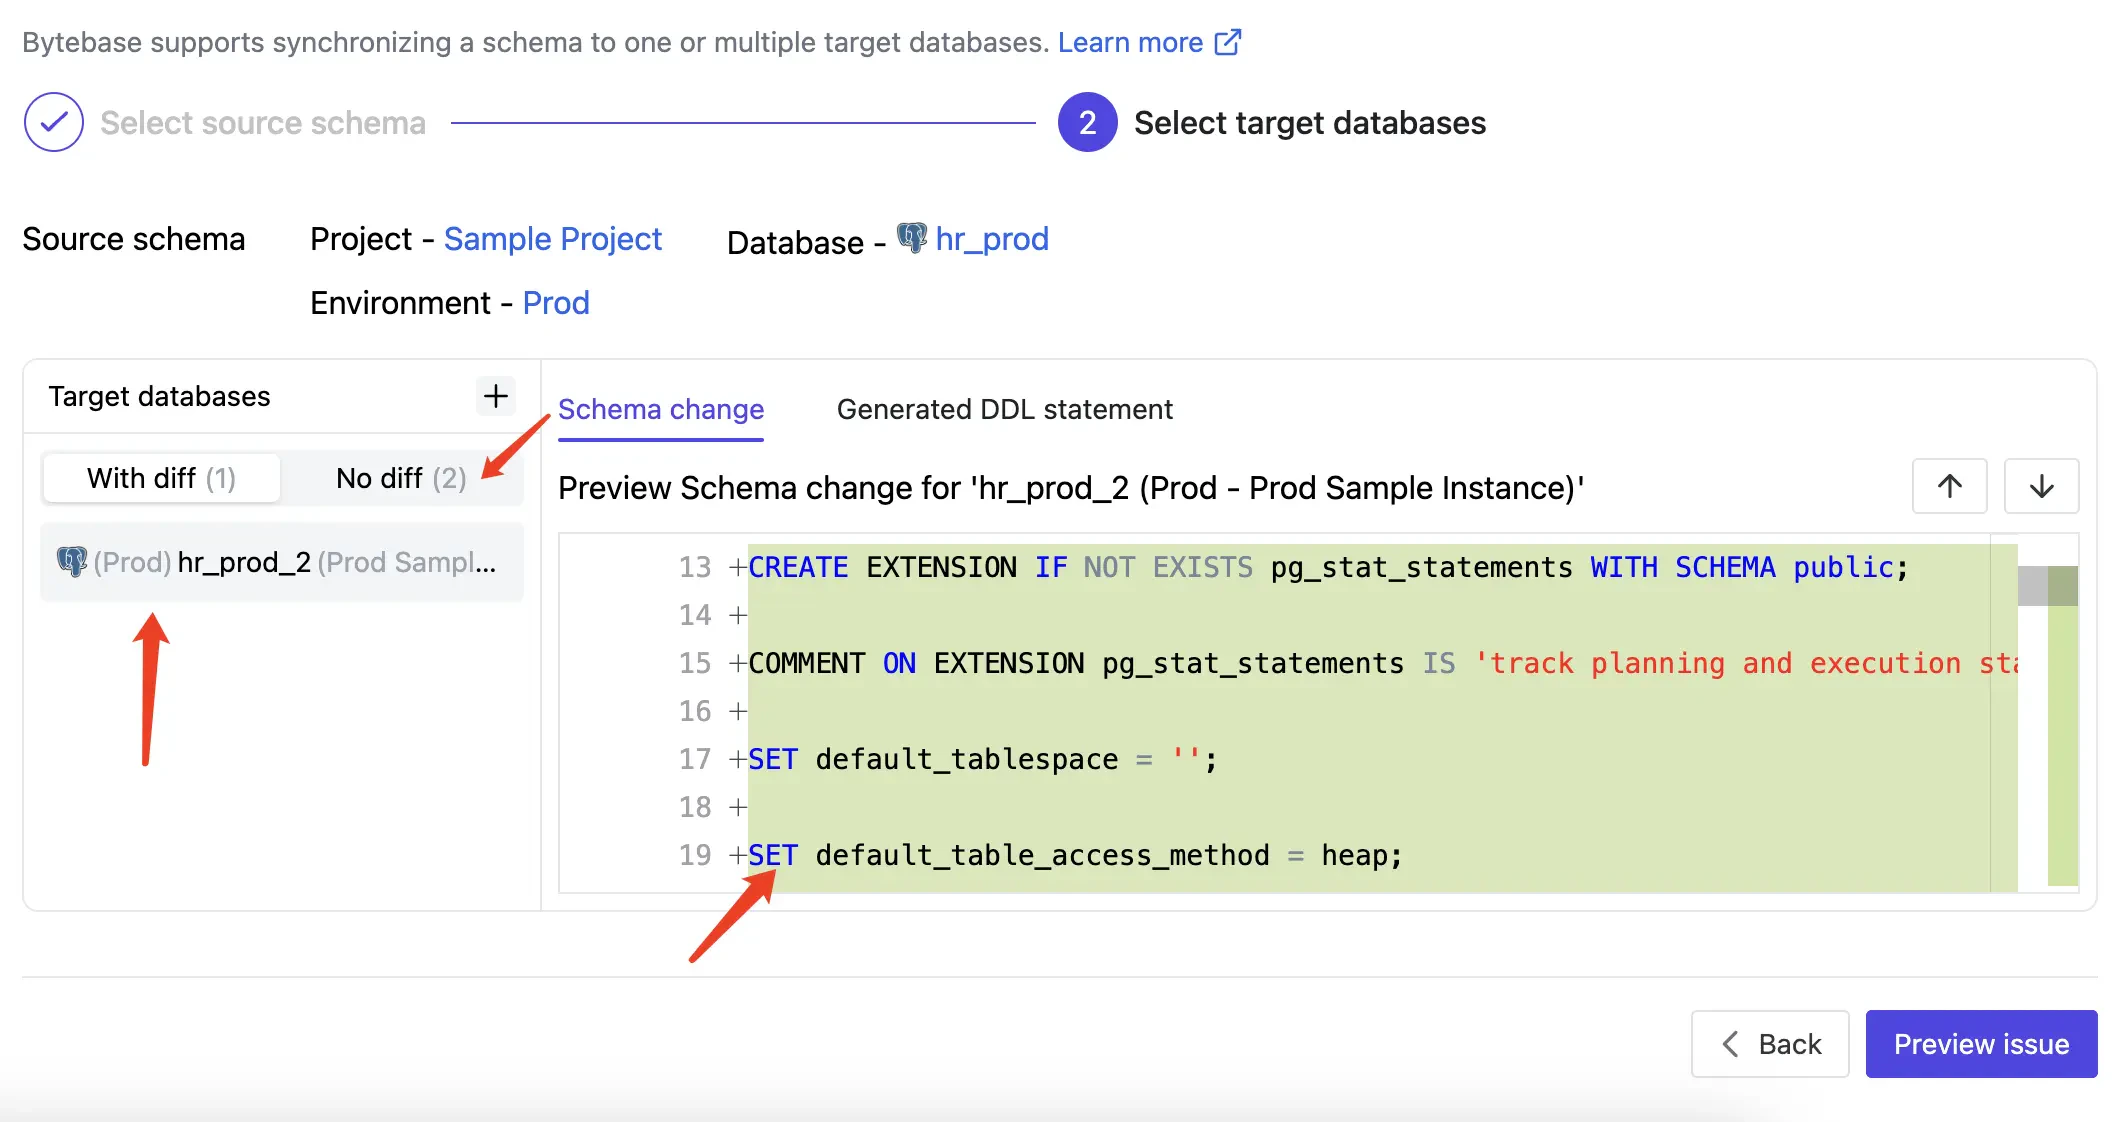The image size is (2122, 1122).
Task: Switch to the No diff filter
Action: point(400,478)
